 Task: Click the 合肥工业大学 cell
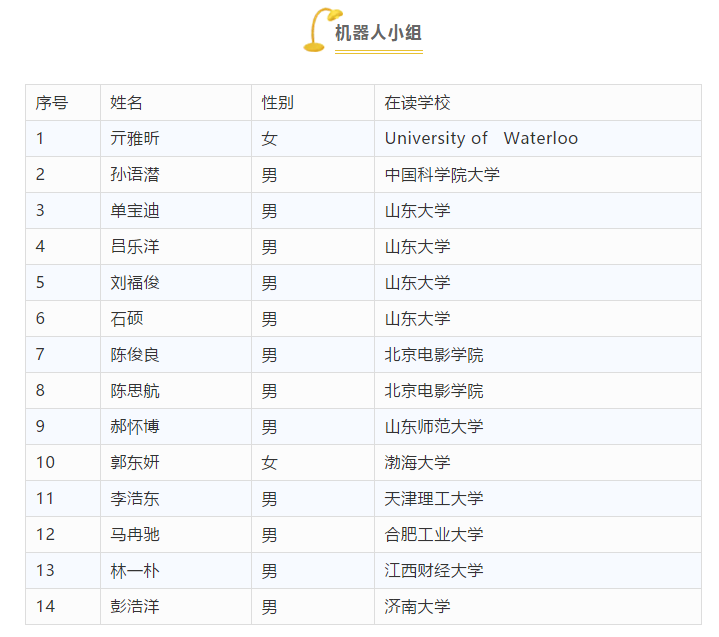434,535
